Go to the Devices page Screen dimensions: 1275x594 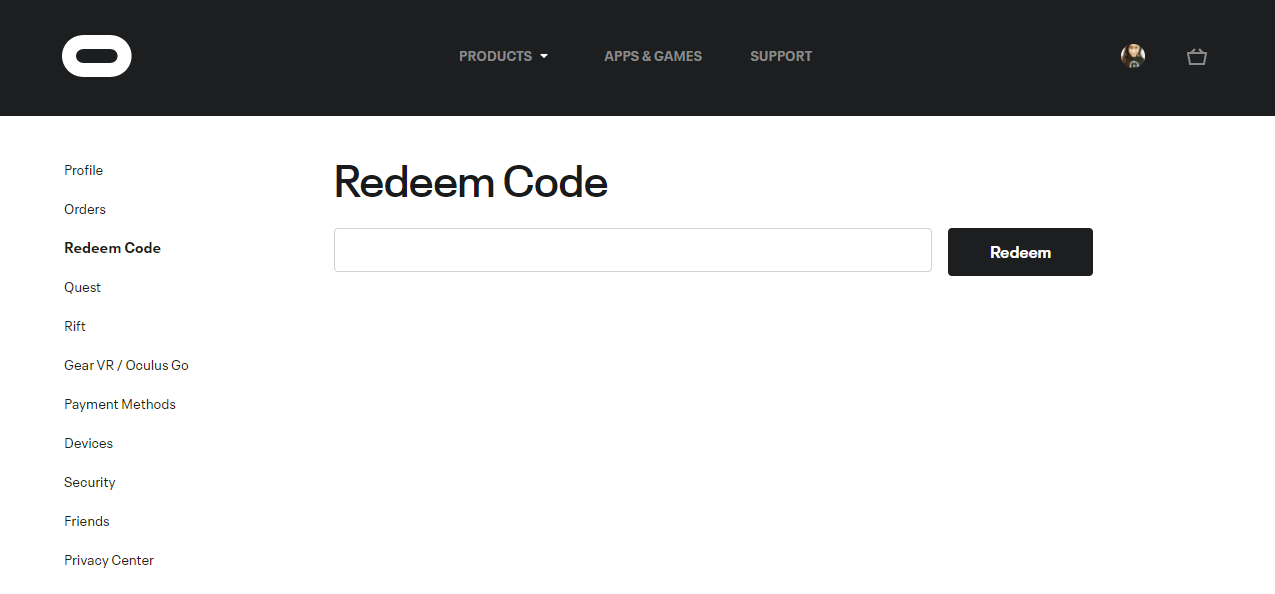click(x=88, y=443)
